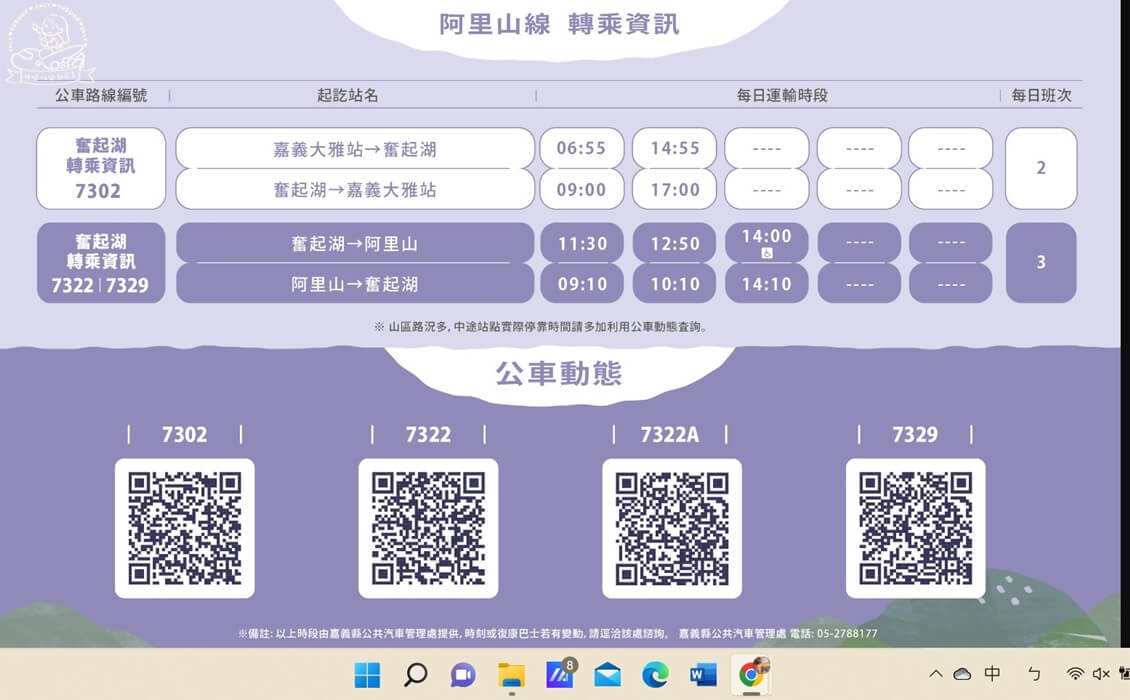The height and width of the screenshot is (700, 1130).
Task: Open File Explorer from the taskbar
Action: tap(511, 675)
